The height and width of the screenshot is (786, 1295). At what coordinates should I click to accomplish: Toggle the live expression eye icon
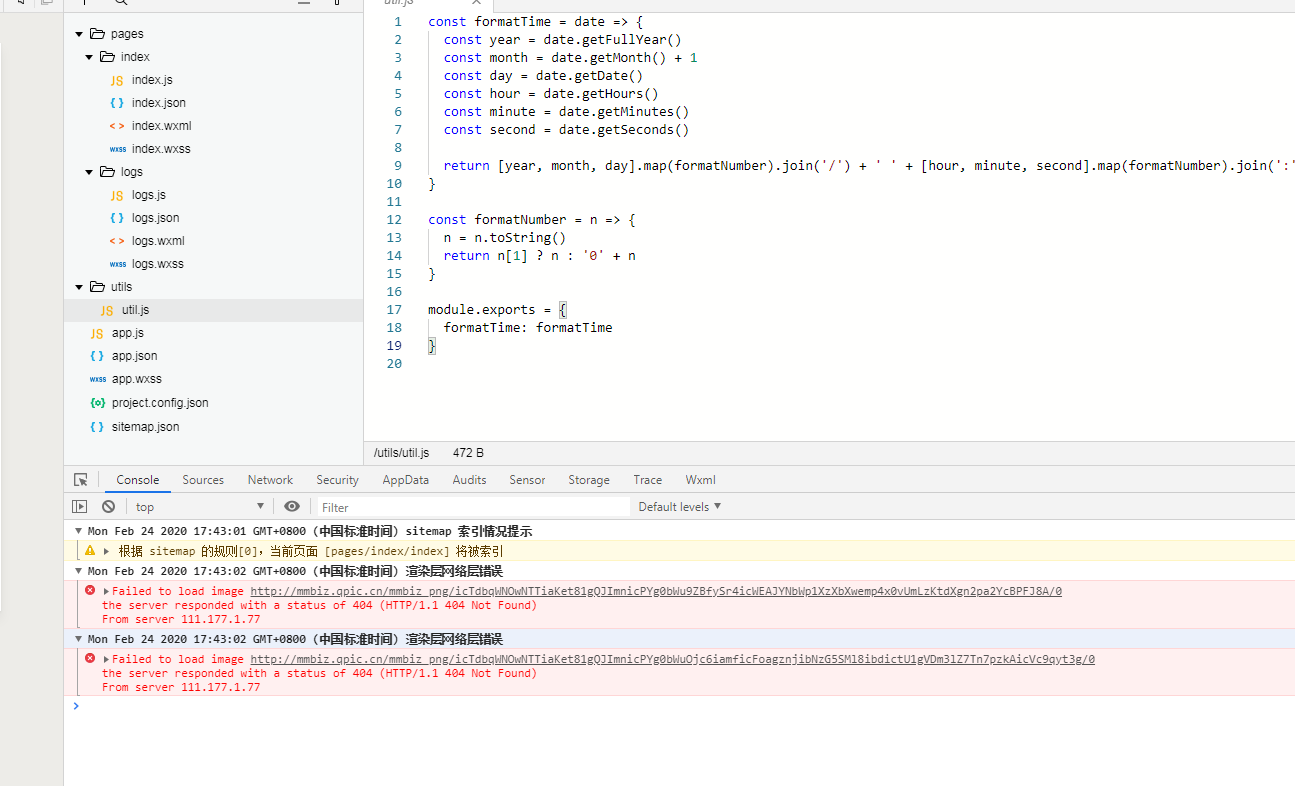(x=292, y=507)
